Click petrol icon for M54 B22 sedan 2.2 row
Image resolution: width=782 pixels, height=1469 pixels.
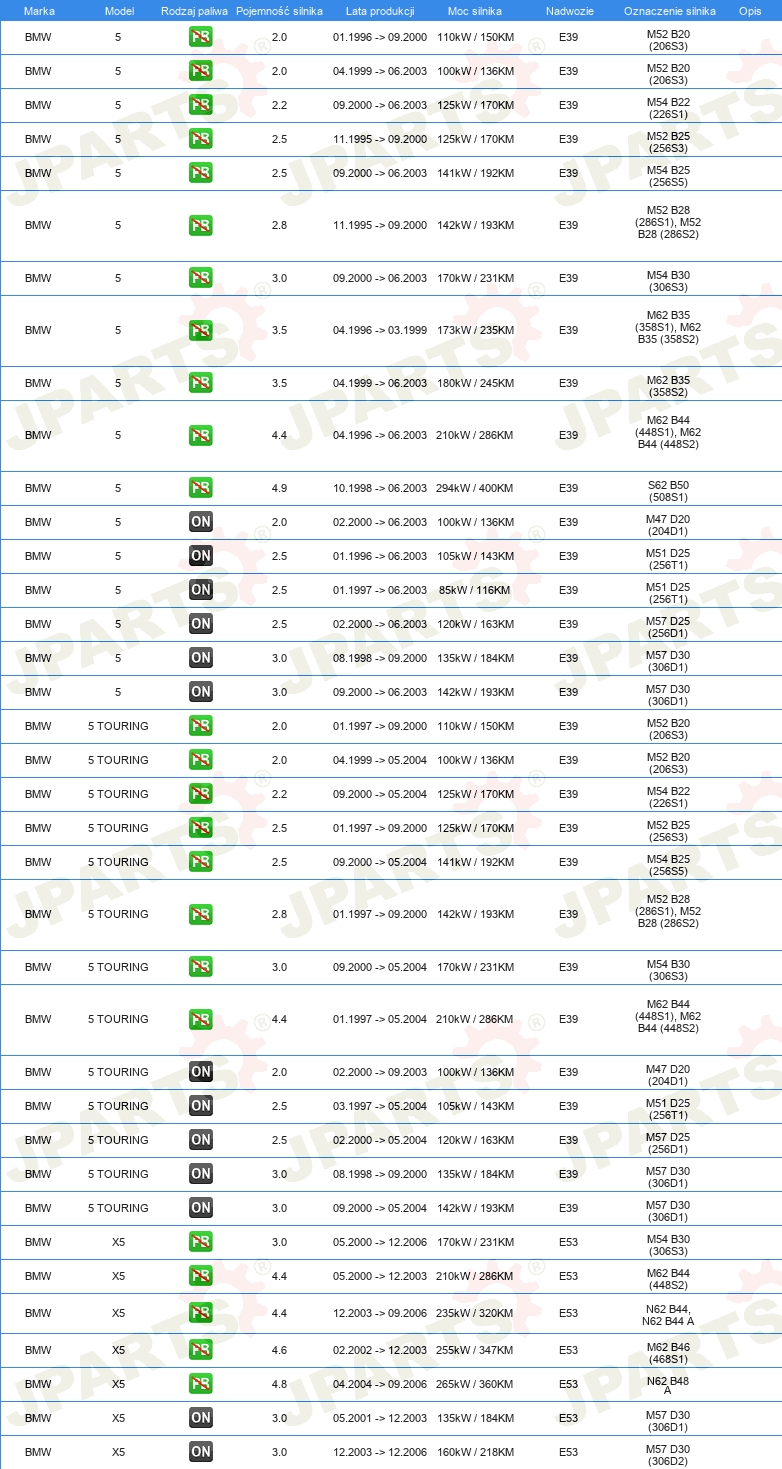[201, 105]
